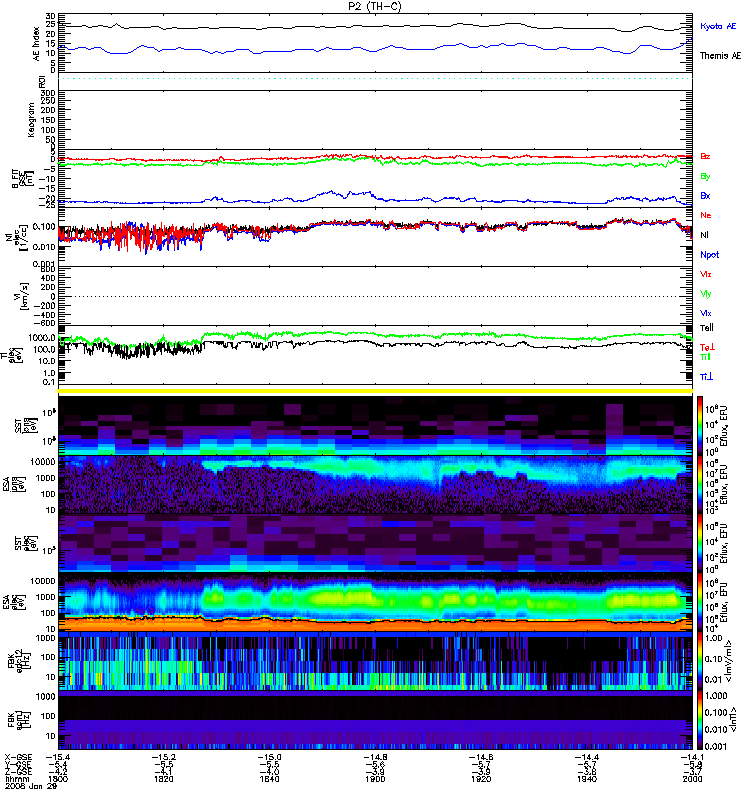Viewport: 750px width, 800px height.
Task: Click the 1940 time axis label
Action: click(x=587, y=779)
